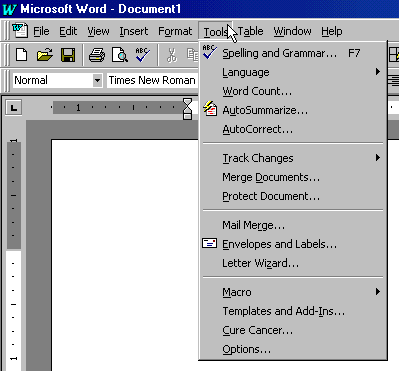The height and width of the screenshot is (371, 399).
Task: Open the Window menu
Action: pyautogui.click(x=292, y=31)
